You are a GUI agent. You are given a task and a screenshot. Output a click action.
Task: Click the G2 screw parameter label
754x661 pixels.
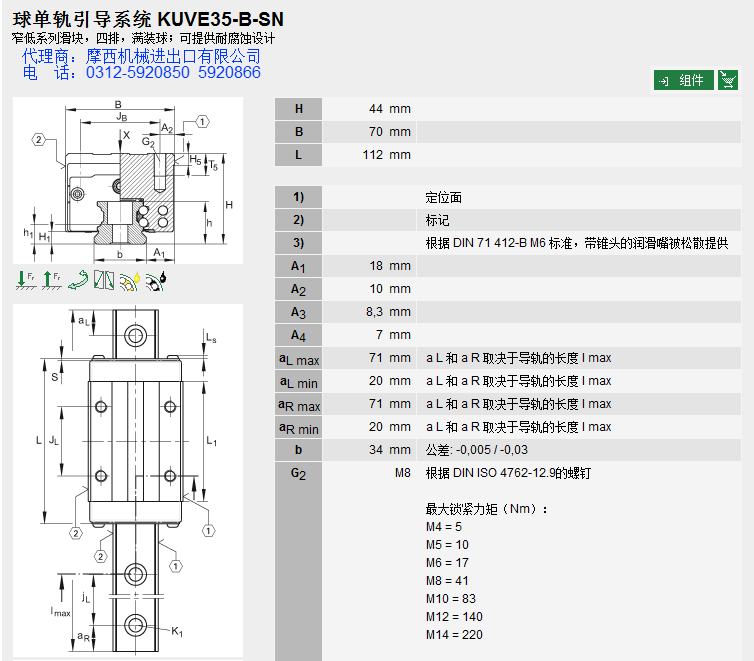coord(298,473)
